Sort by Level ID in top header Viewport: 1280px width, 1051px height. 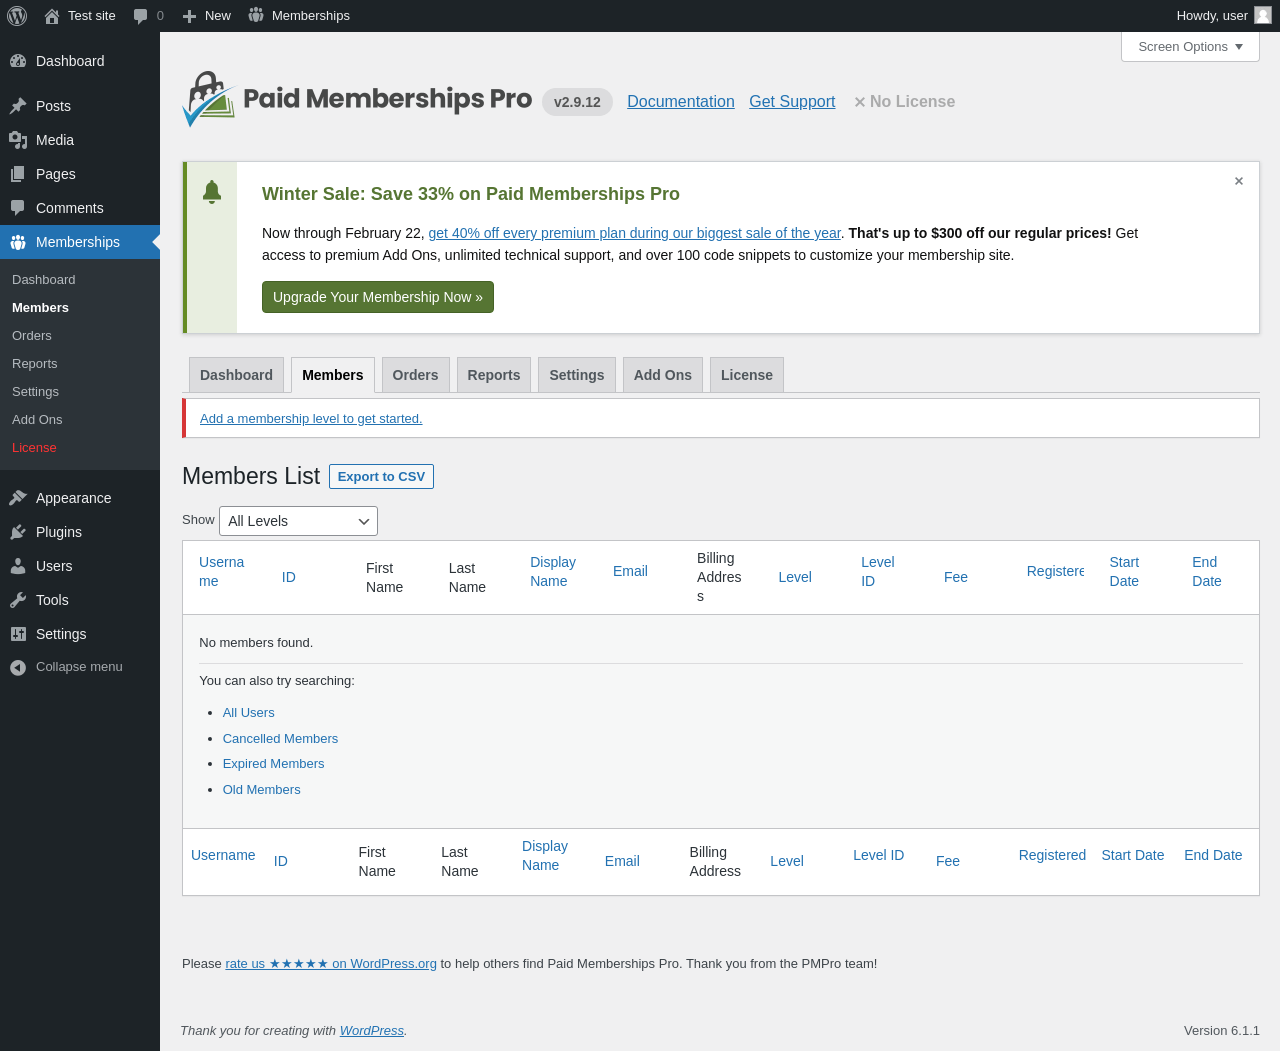coord(877,572)
